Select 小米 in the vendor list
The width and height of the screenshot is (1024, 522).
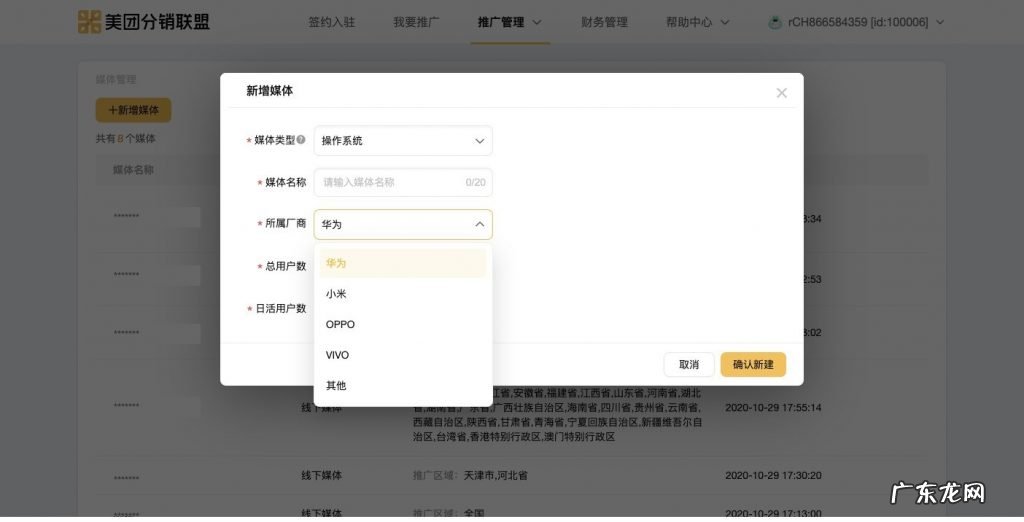(403, 294)
